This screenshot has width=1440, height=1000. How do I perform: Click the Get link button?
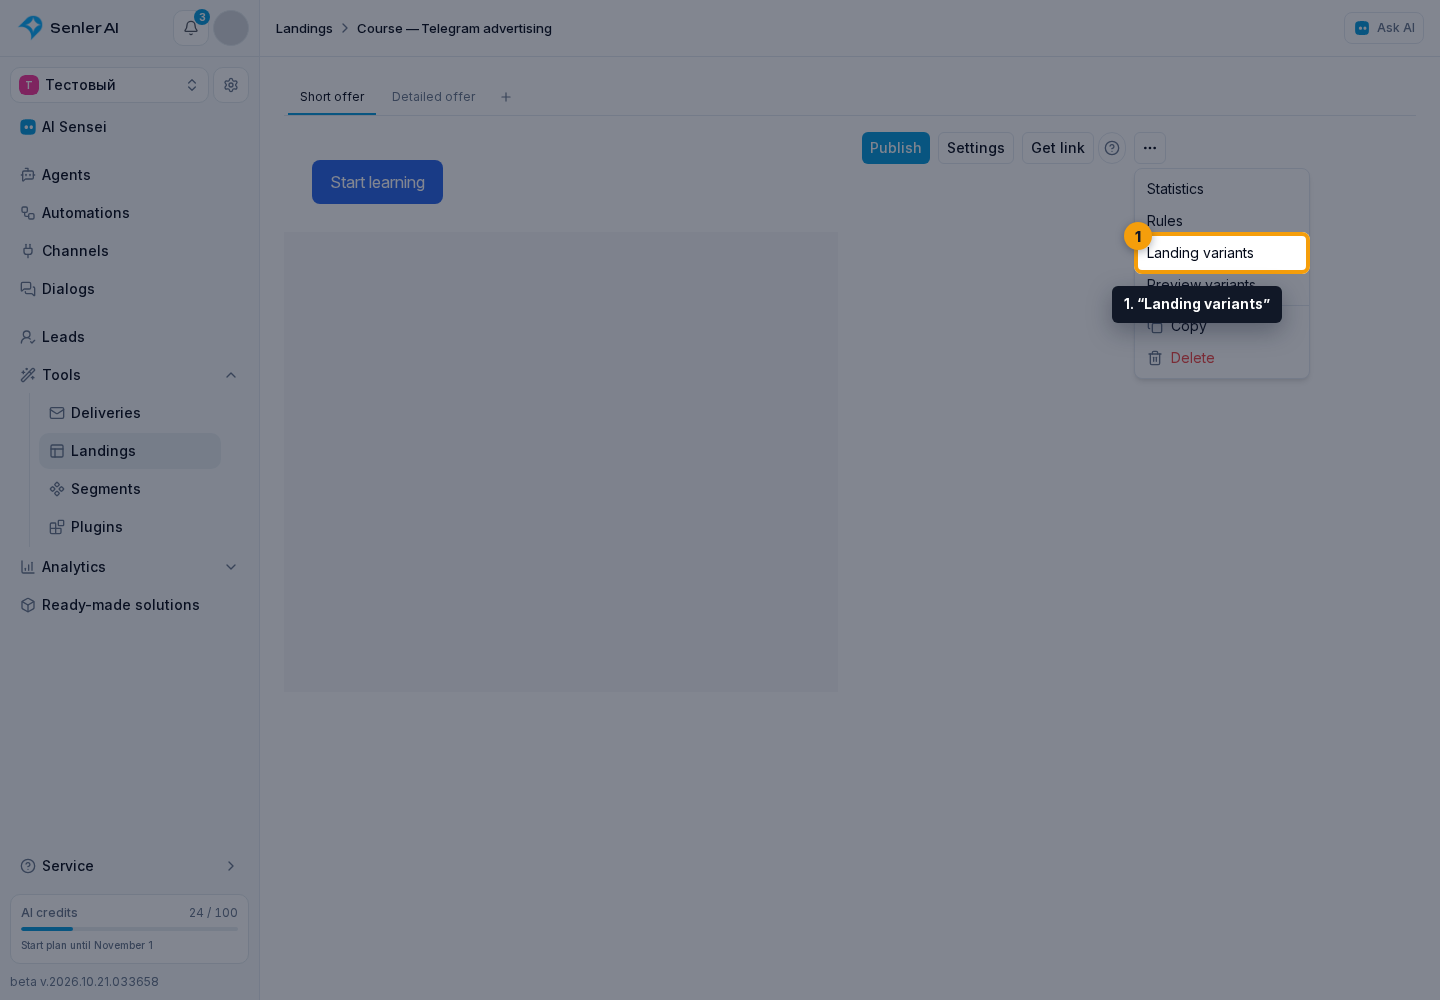(1058, 148)
